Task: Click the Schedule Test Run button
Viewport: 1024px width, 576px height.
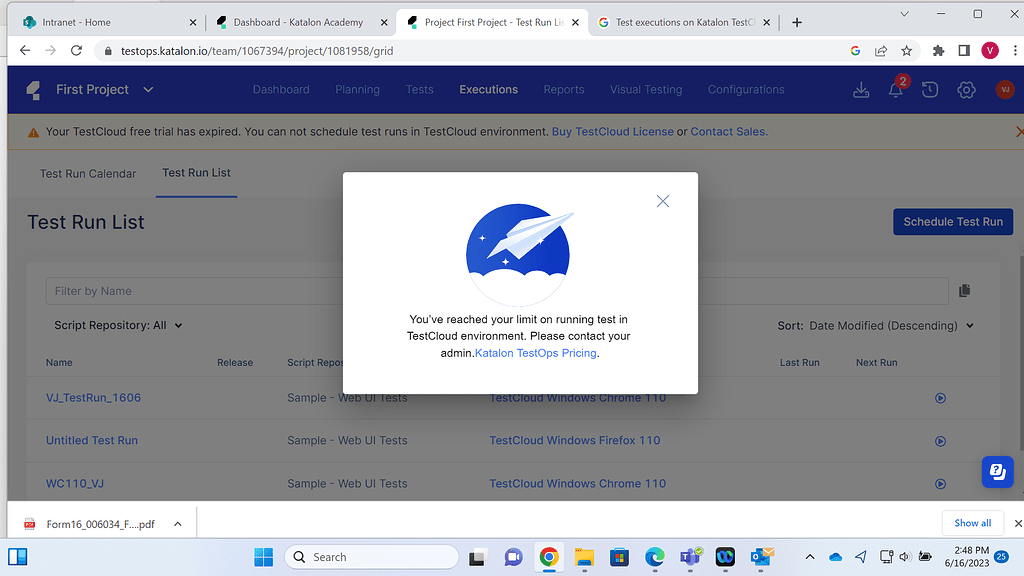Action: [952, 221]
